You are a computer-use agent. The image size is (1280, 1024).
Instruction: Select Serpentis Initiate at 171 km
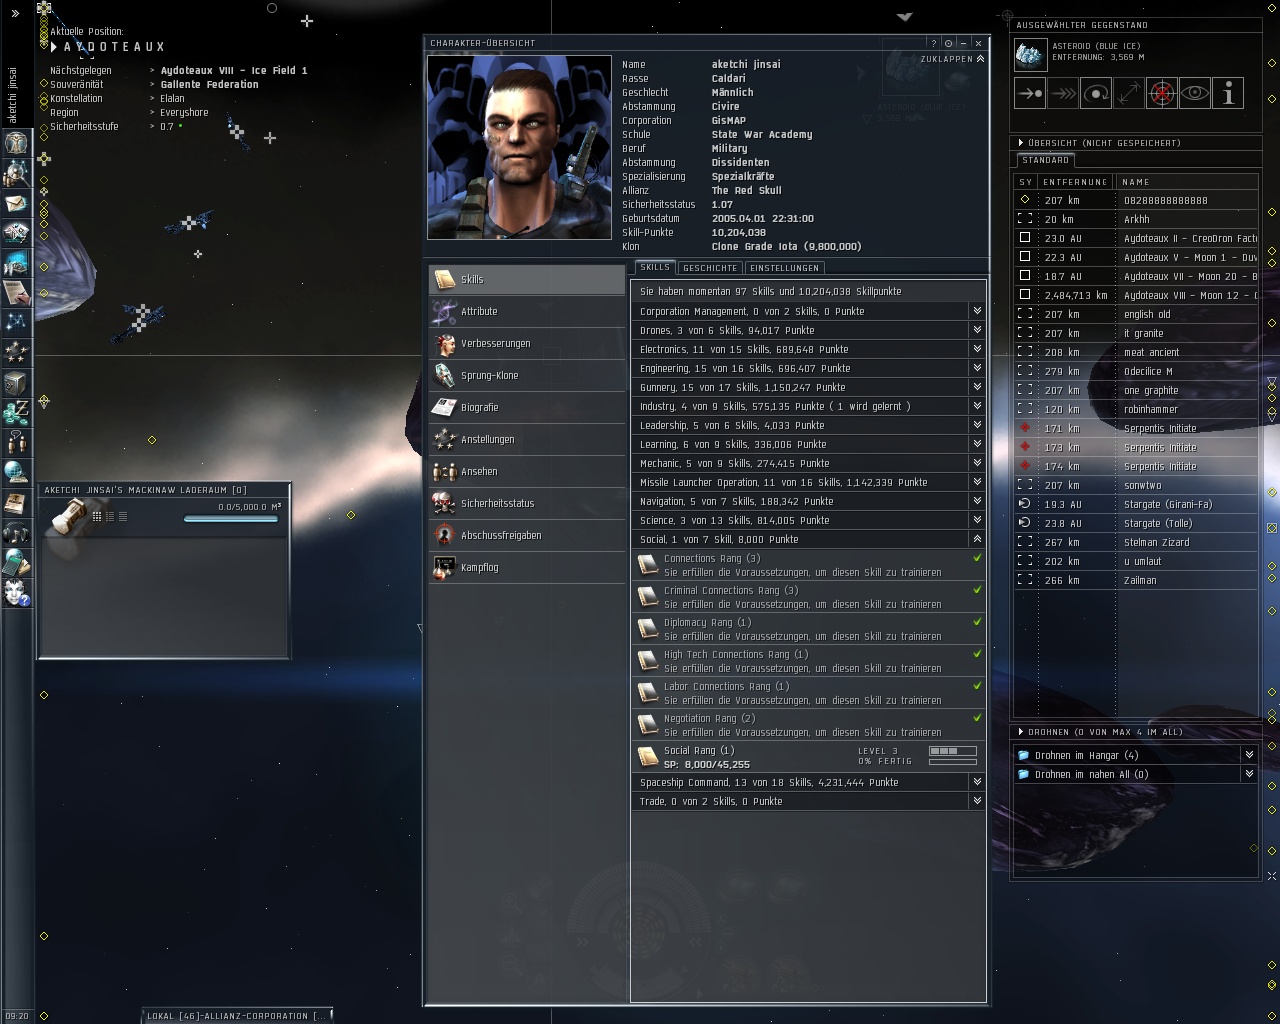[1137, 428]
